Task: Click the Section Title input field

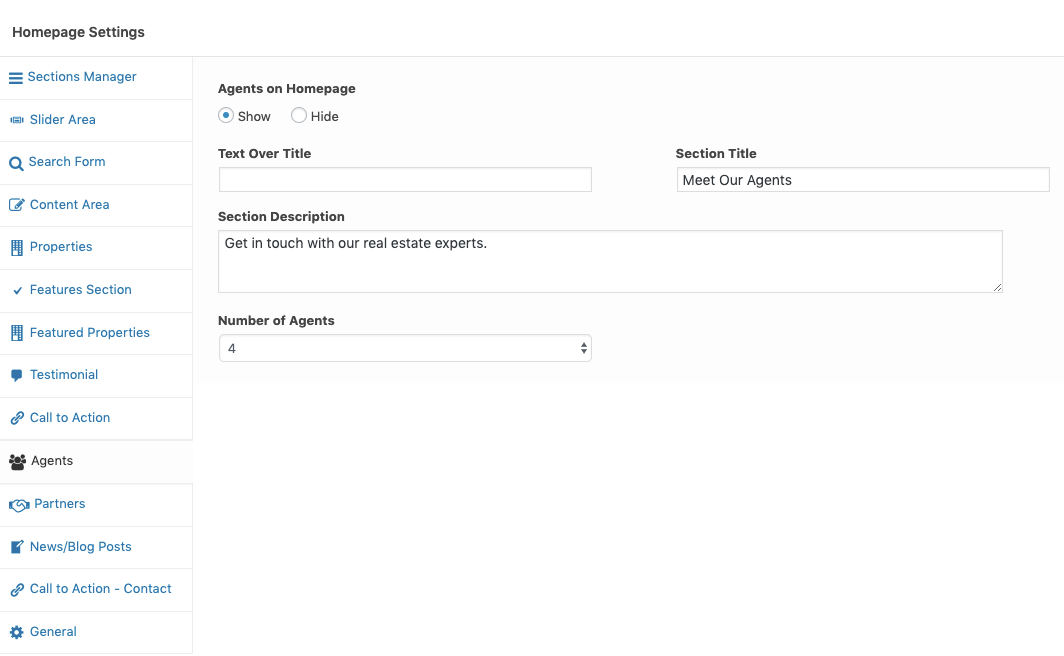Action: point(863,180)
